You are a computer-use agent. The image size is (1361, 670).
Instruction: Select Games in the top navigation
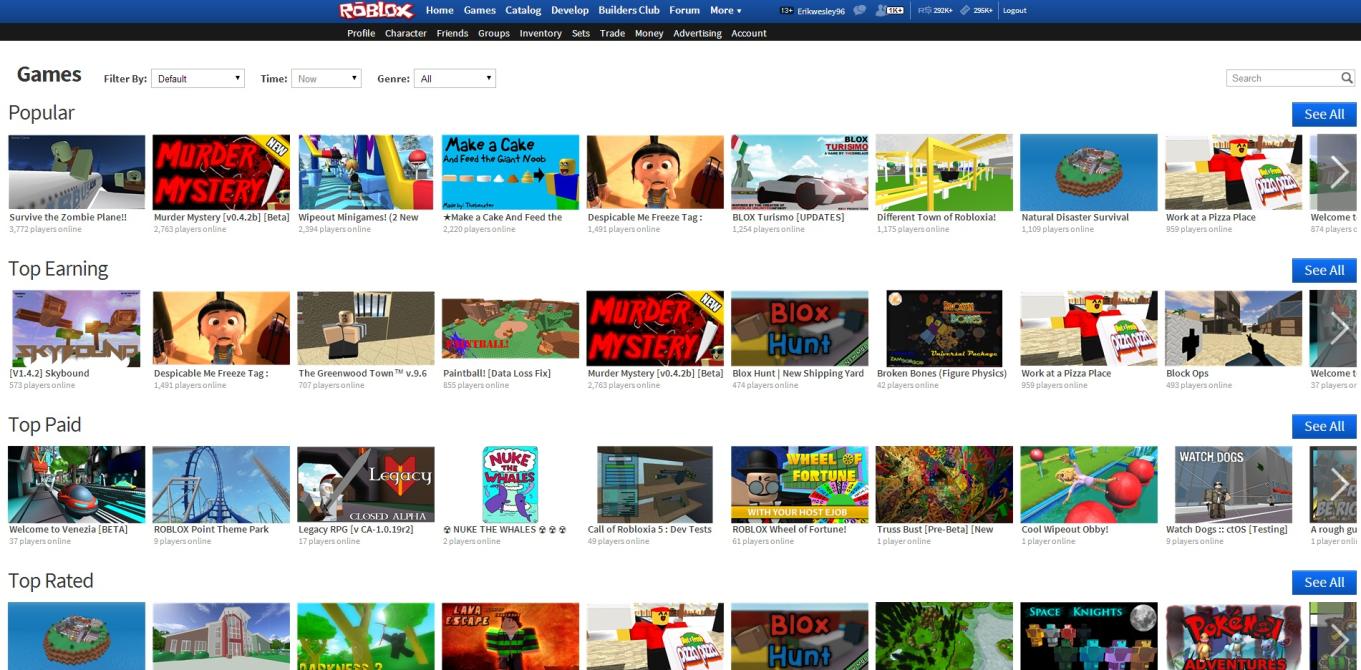click(x=480, y=10)
